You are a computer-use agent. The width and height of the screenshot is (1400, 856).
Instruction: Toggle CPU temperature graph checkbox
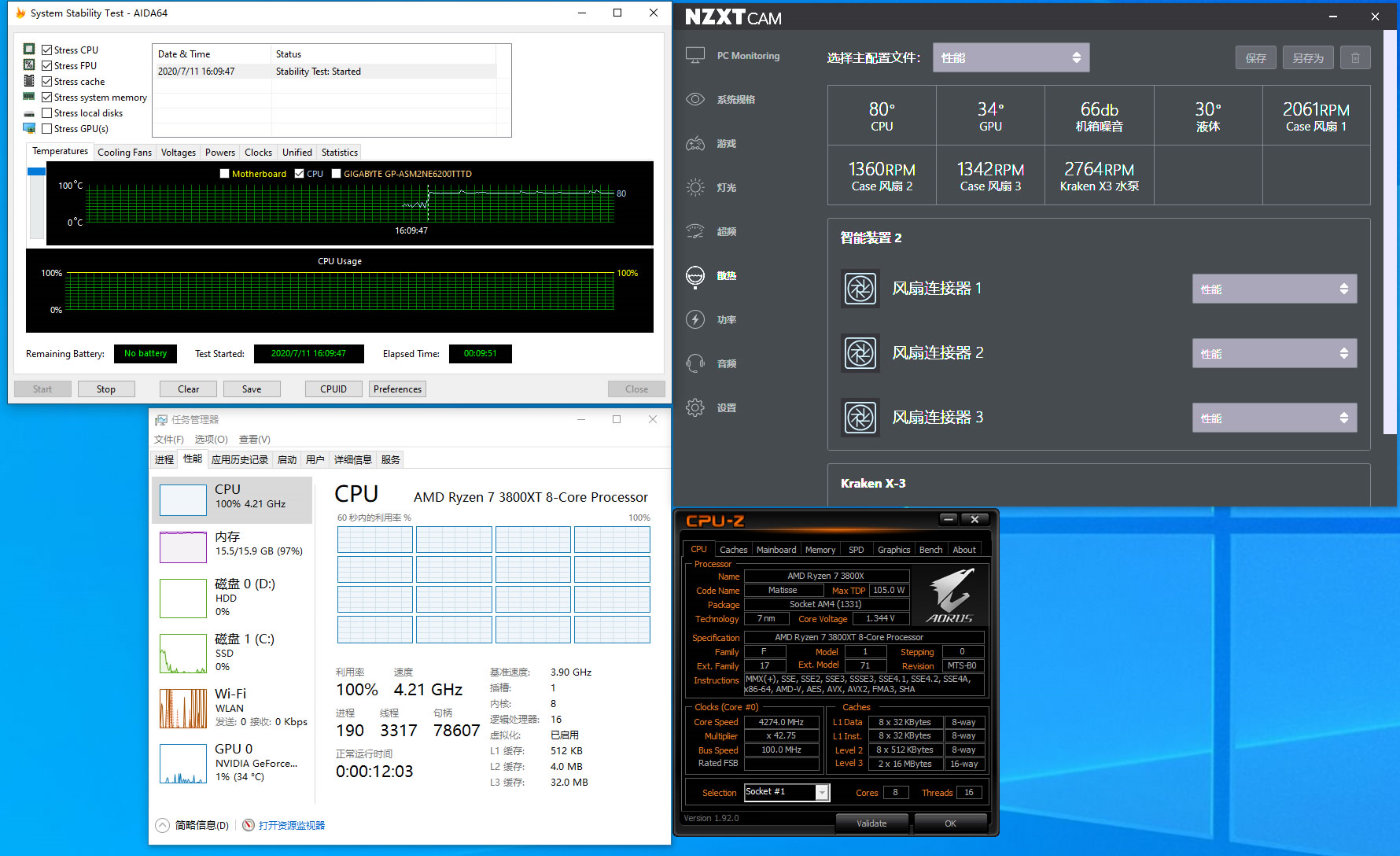(x=300, y=174)
